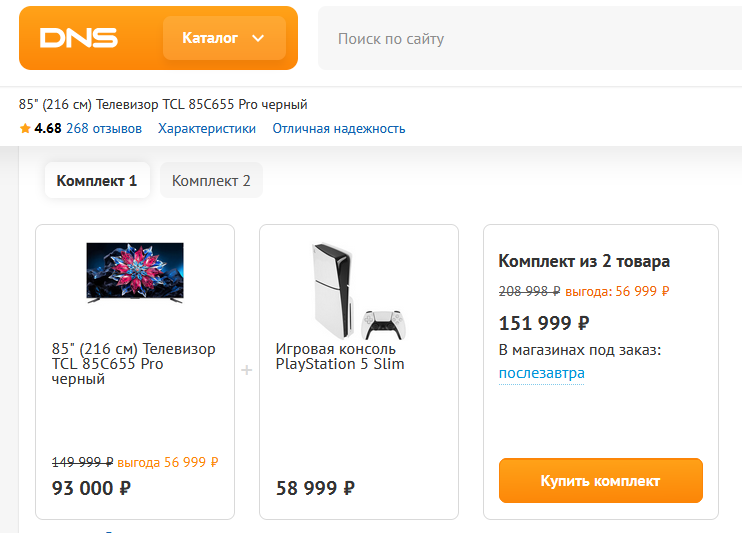Viewport: 742px width, 533px height.
Task: Switch to the Комплект 2 tab
Action: [211, 181]
